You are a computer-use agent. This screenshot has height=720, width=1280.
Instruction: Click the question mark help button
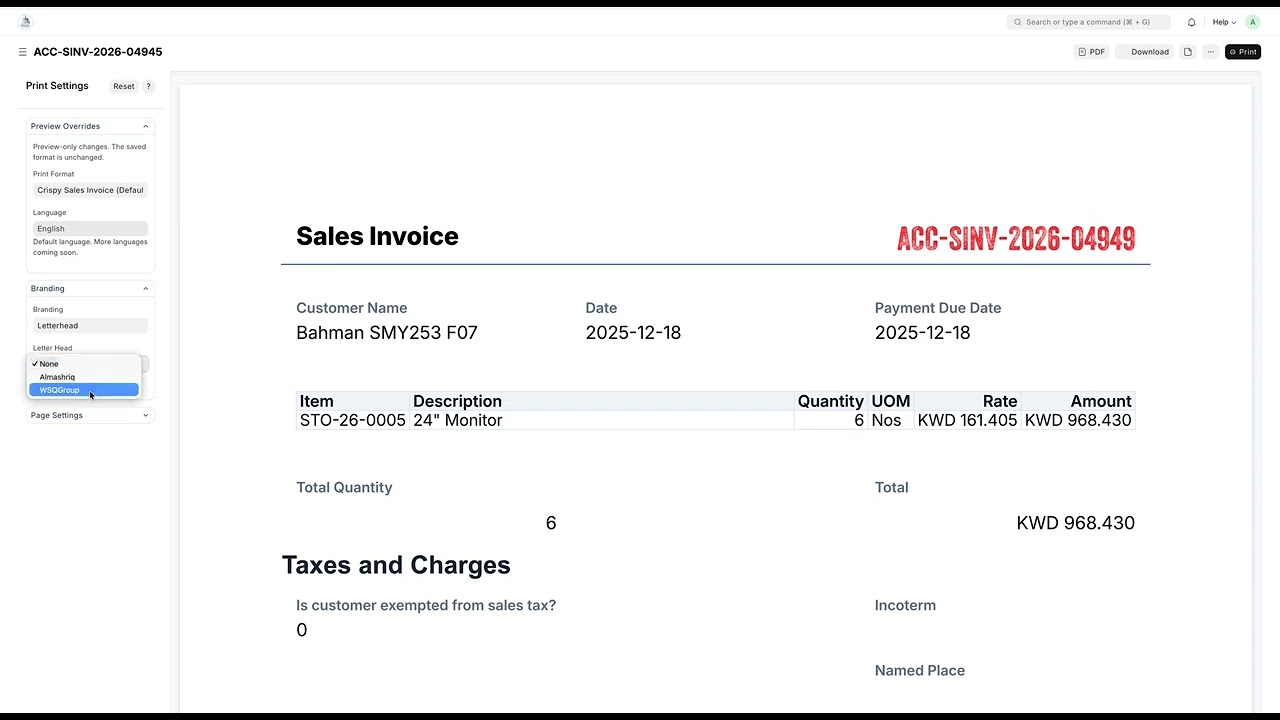[x=148, y=86]
